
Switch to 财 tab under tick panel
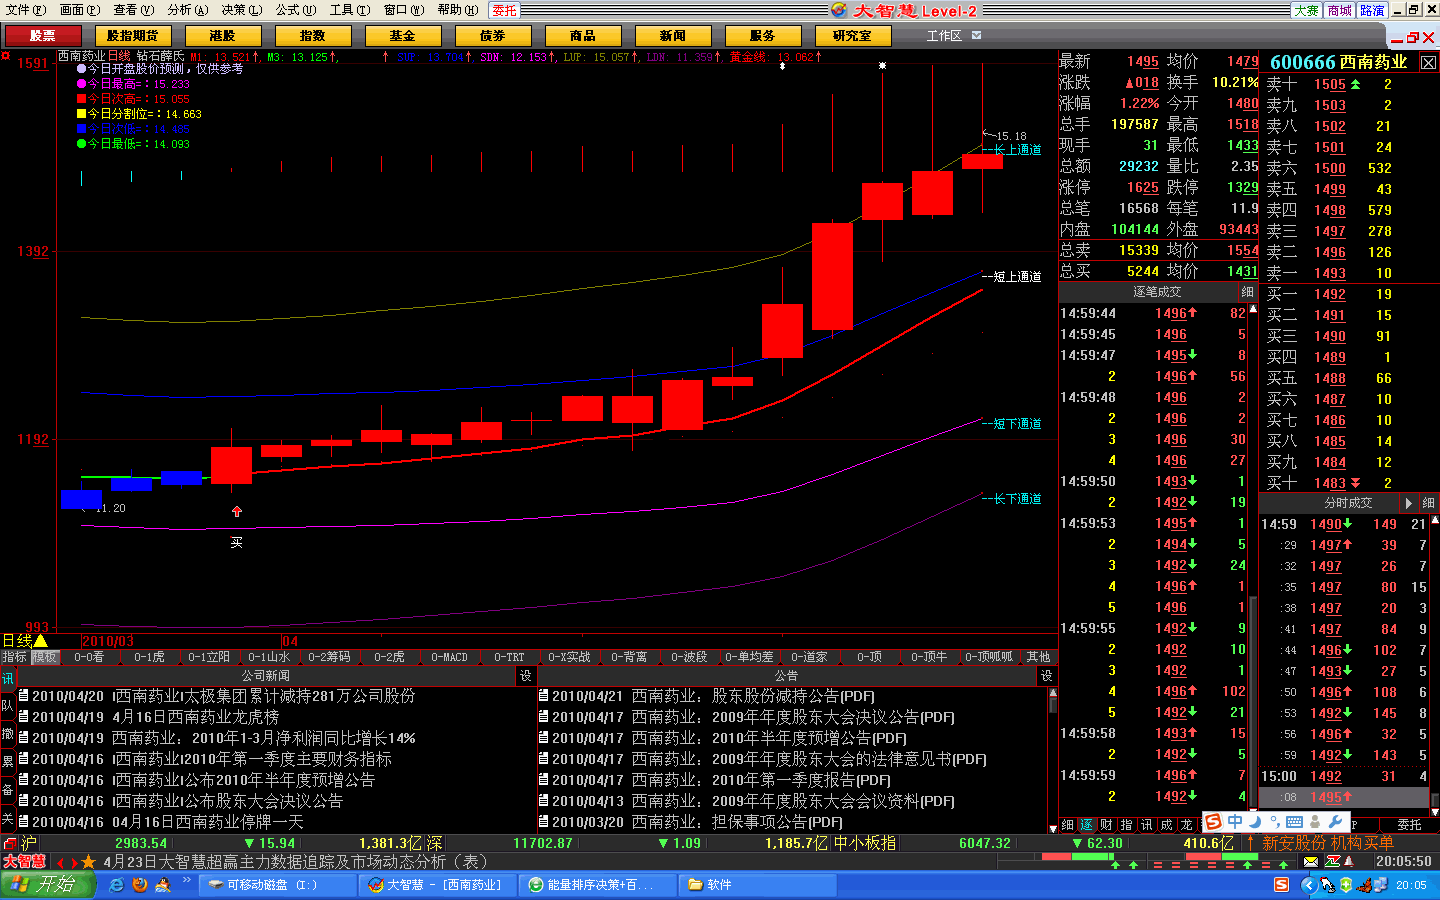(x=1106, y=825)
